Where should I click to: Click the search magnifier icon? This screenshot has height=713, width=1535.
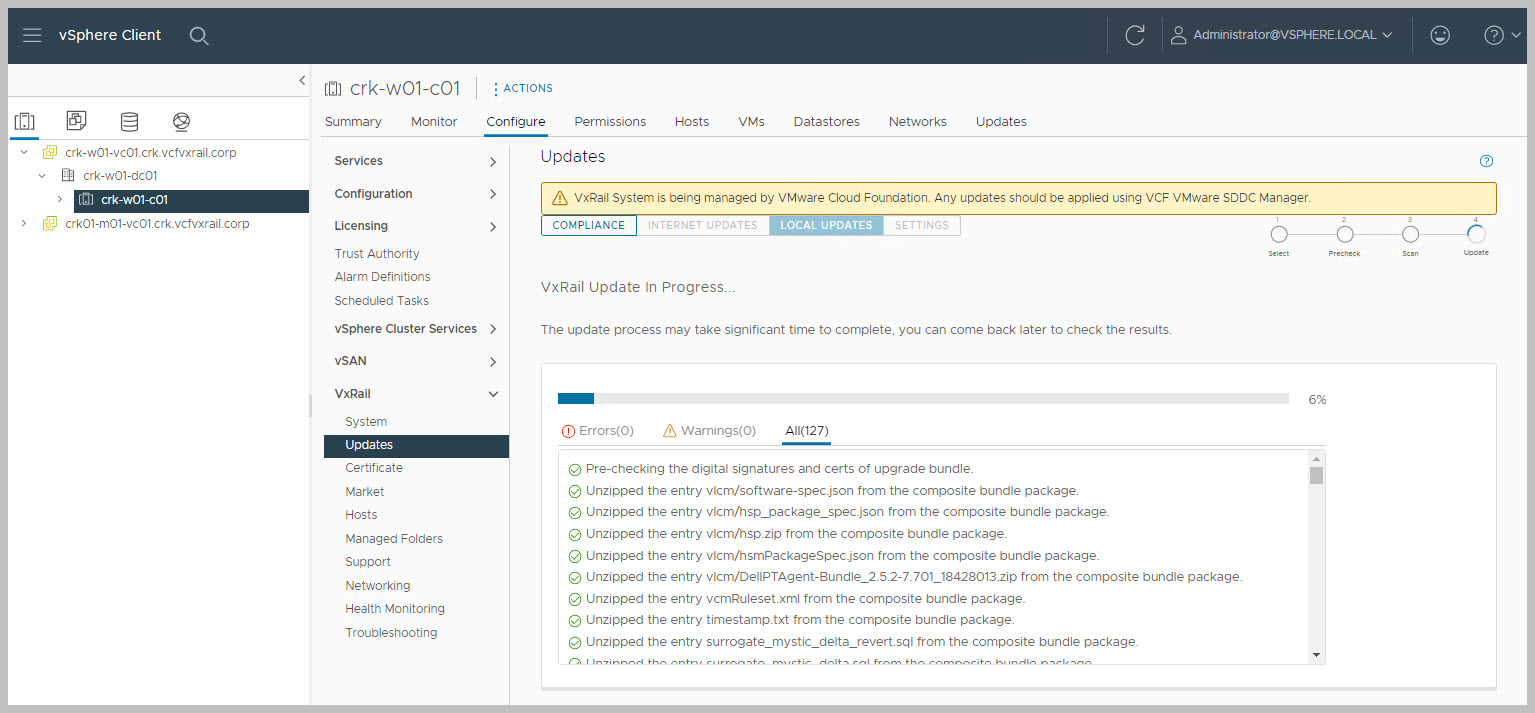[x=199, y=36]
